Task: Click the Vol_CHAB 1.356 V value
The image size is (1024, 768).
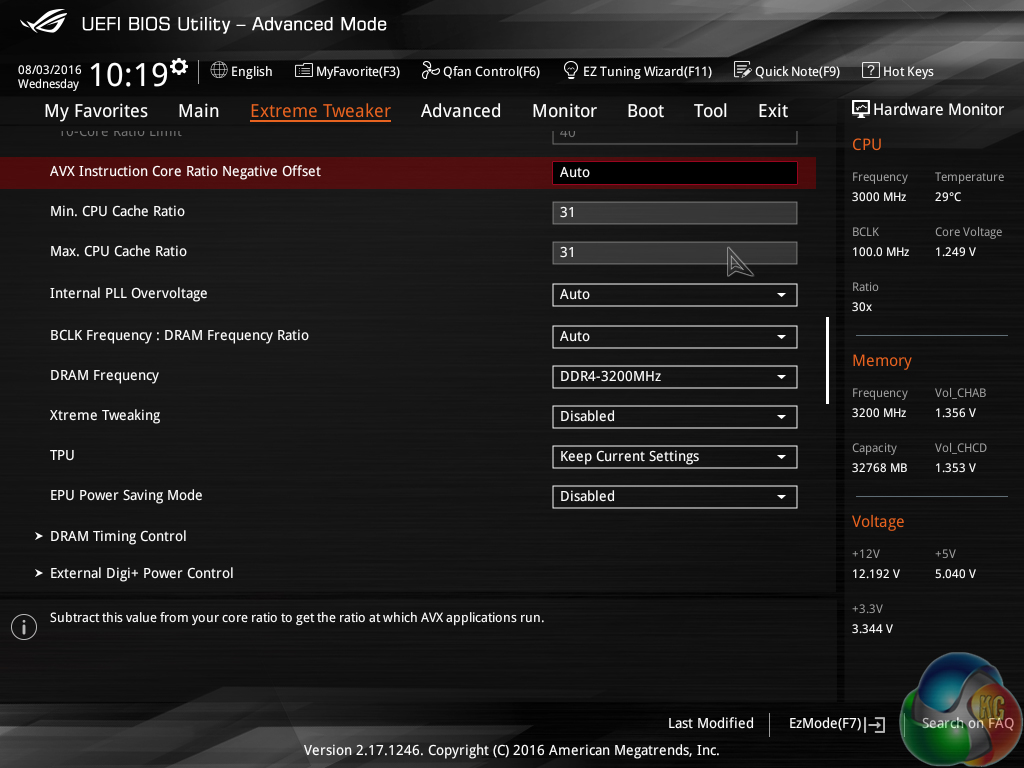Action: click(x=955, y=413)
